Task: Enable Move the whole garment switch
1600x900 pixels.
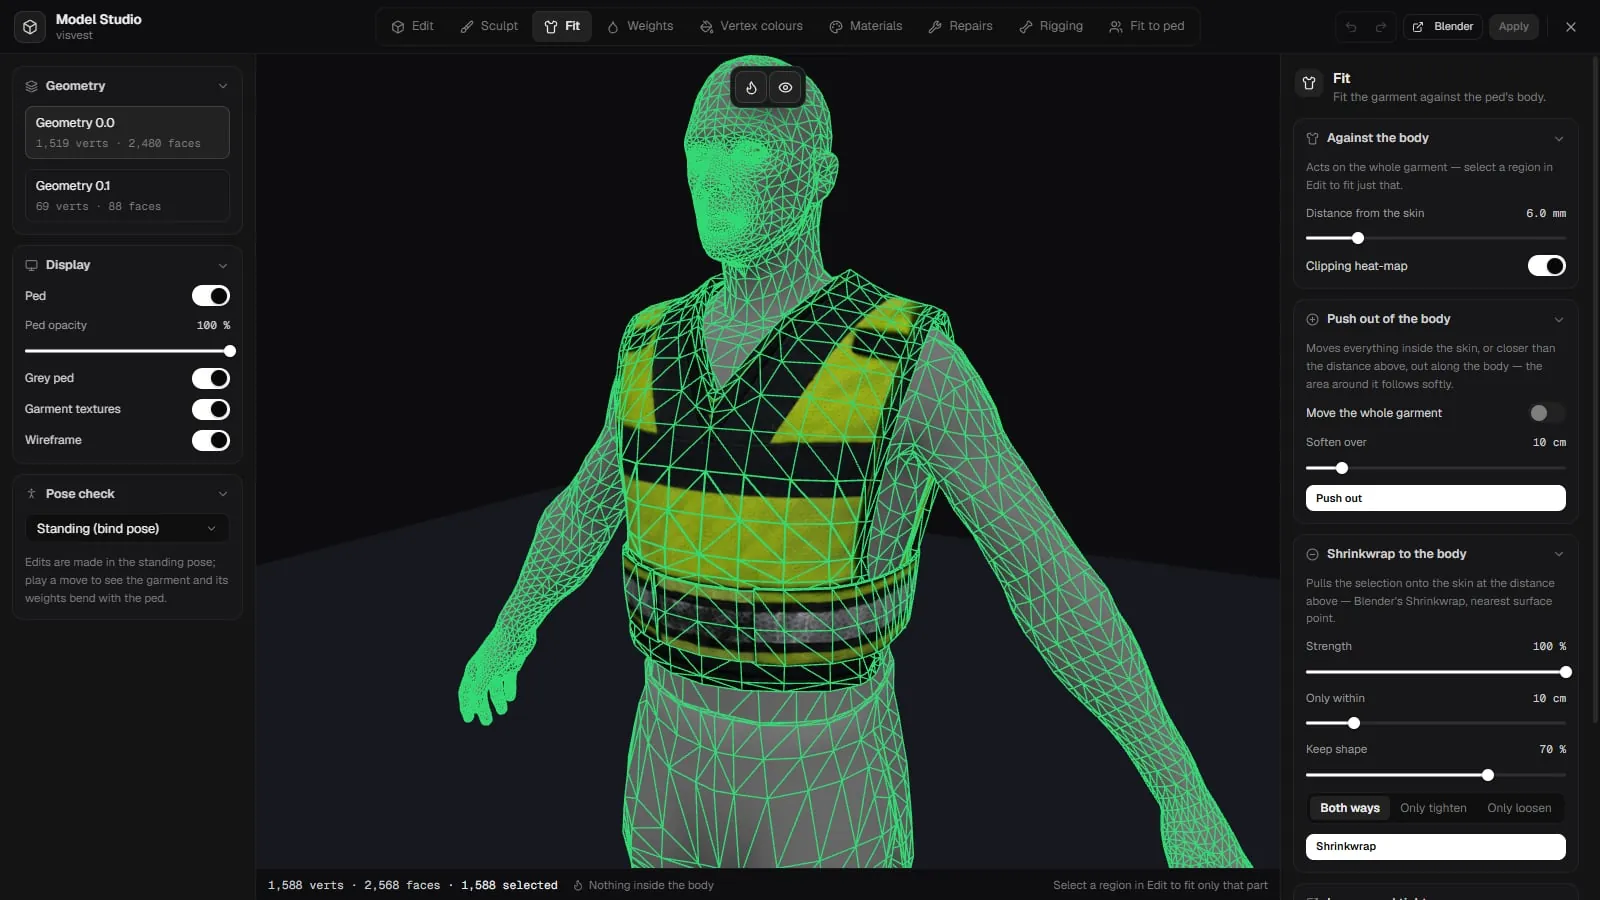Action: (1547, 413)
